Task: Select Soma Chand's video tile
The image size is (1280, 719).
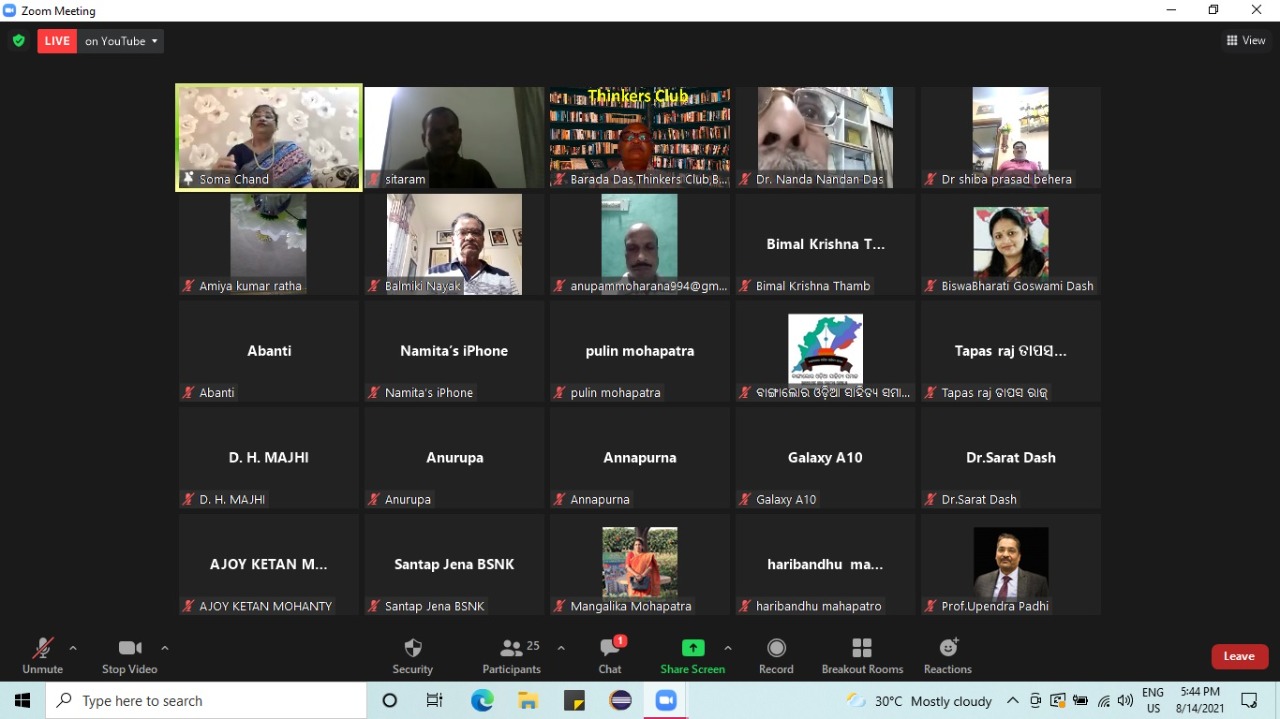Action: pos(269,137)
